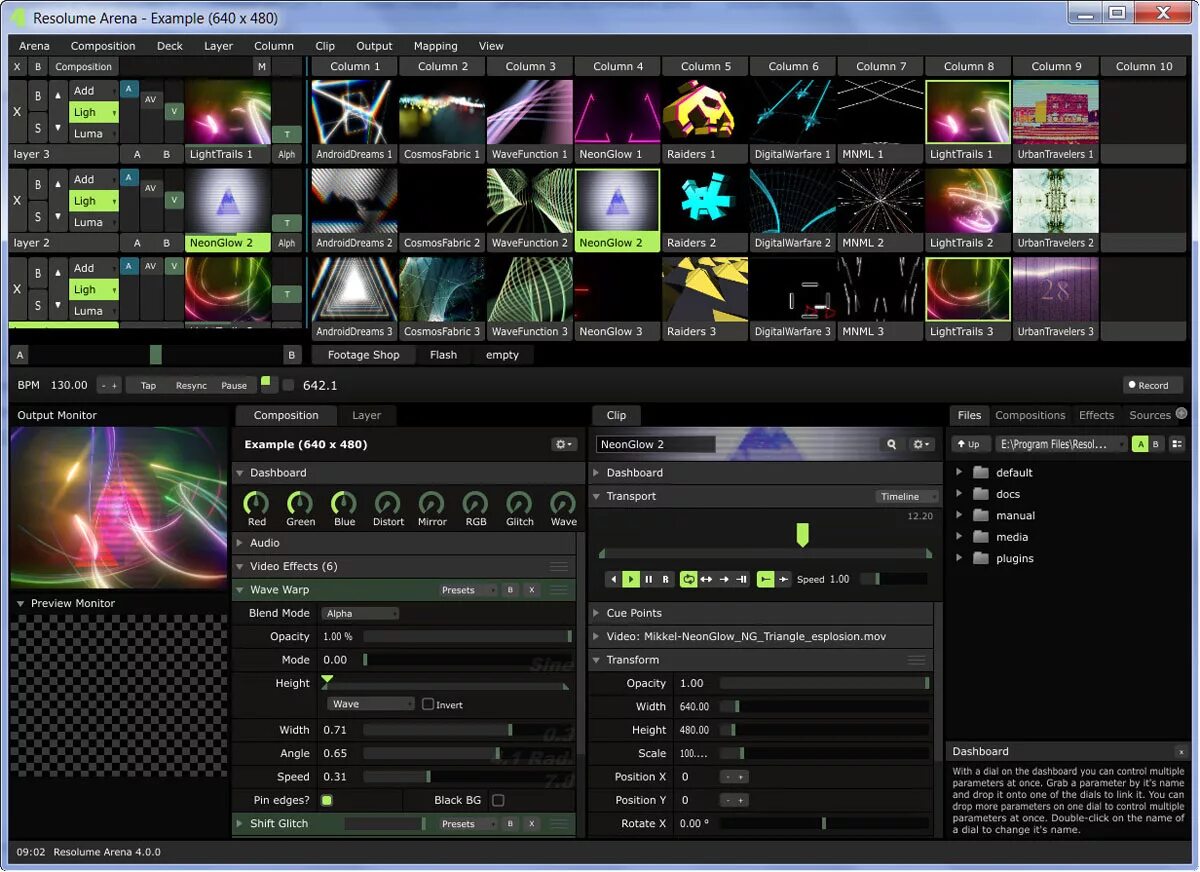This screenshot has height=872, width=1200.
Task: Enable the Black BG checkbox
Action: tap(498, 800)
